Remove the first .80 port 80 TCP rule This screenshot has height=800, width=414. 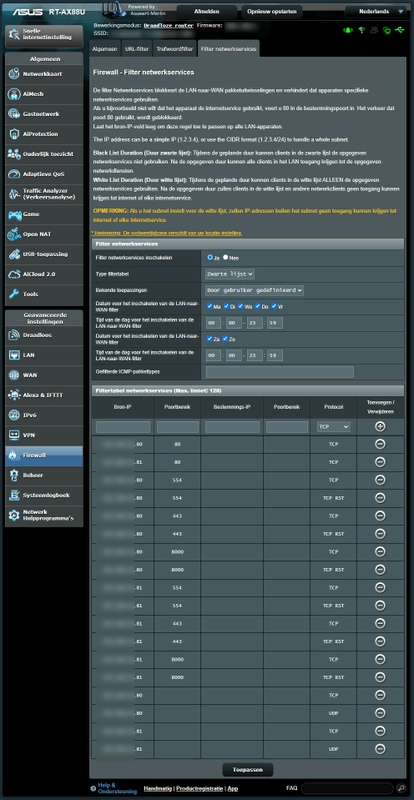380,444
